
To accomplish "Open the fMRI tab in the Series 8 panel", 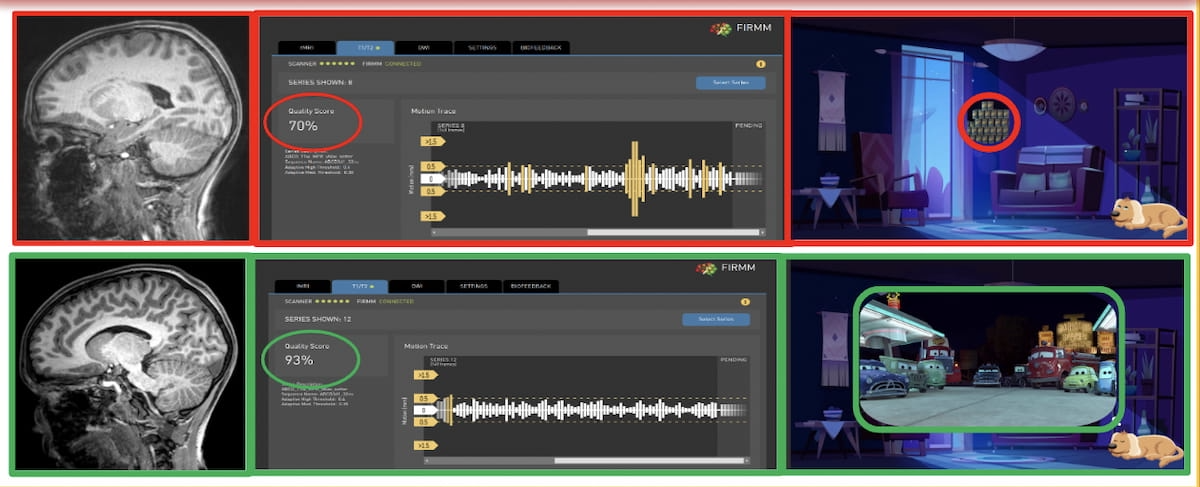I will (x=305, y=47).
